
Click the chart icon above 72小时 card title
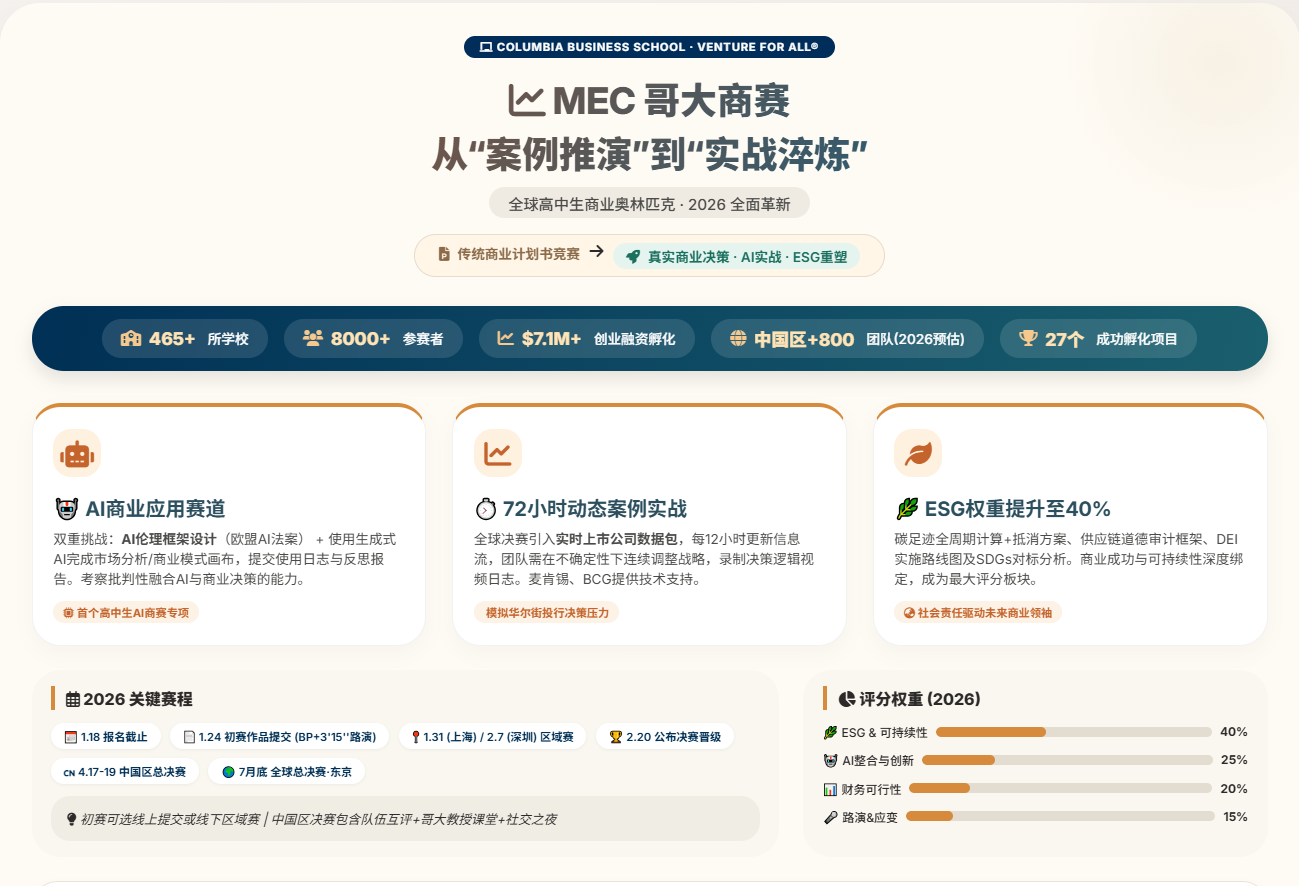click(497, 454)
